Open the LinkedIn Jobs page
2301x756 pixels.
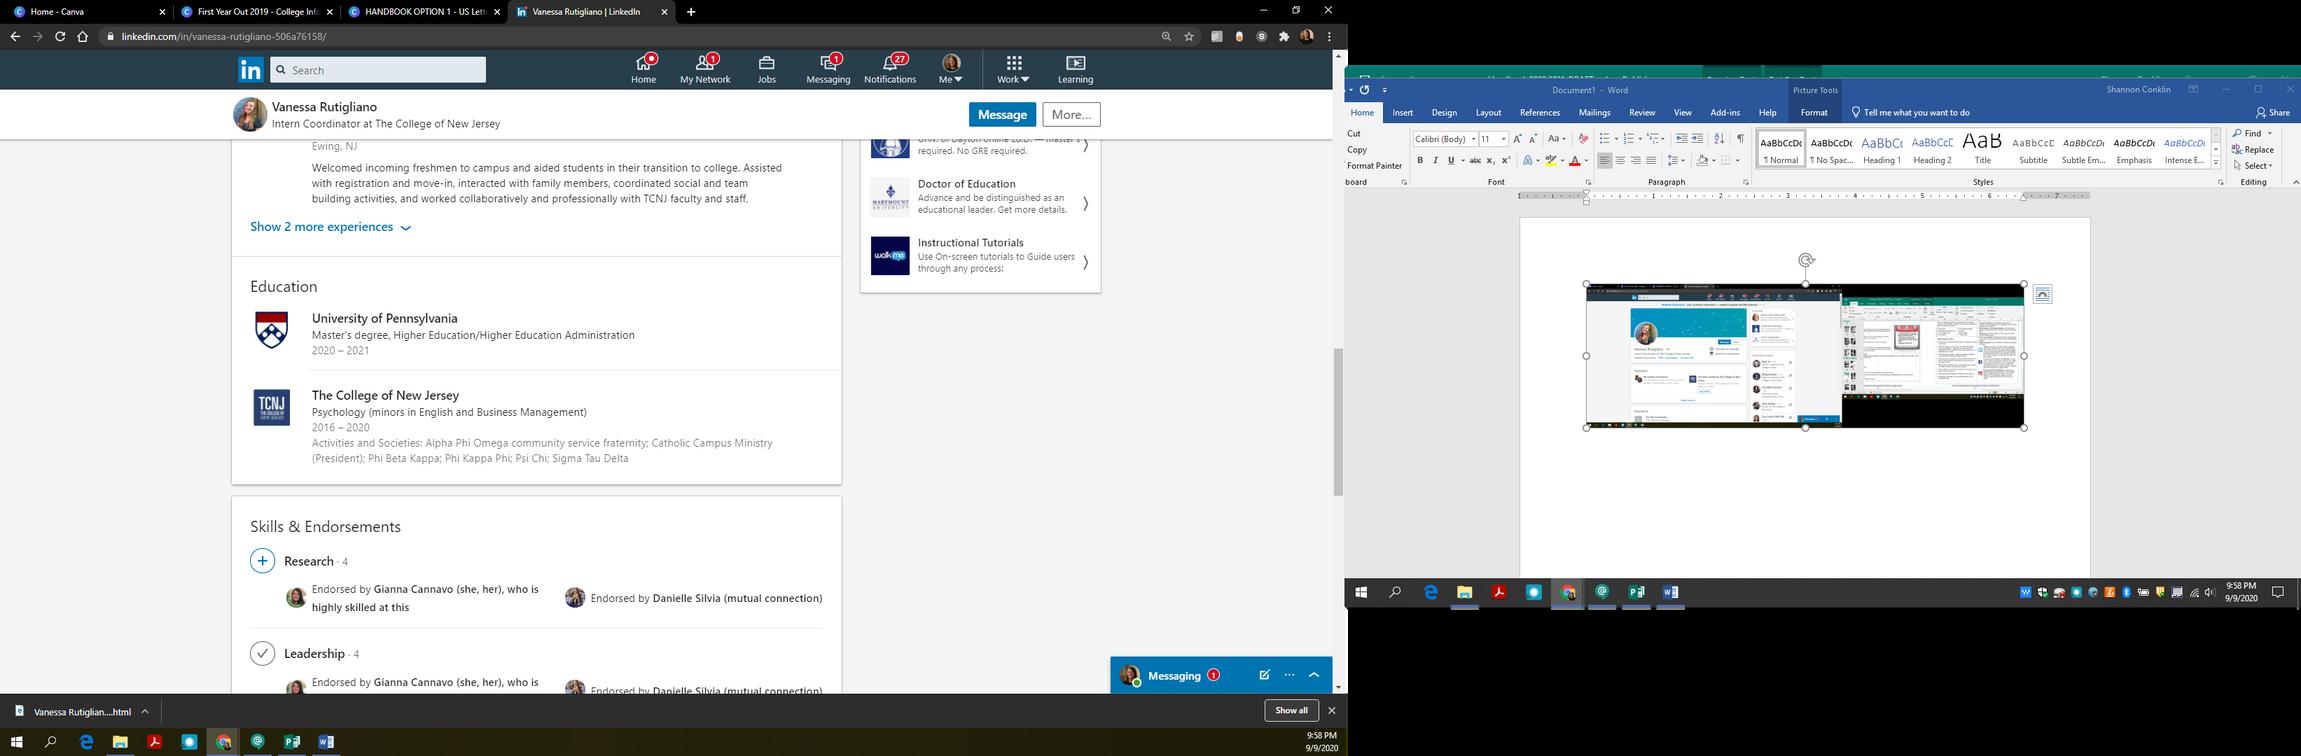[767, 69]
